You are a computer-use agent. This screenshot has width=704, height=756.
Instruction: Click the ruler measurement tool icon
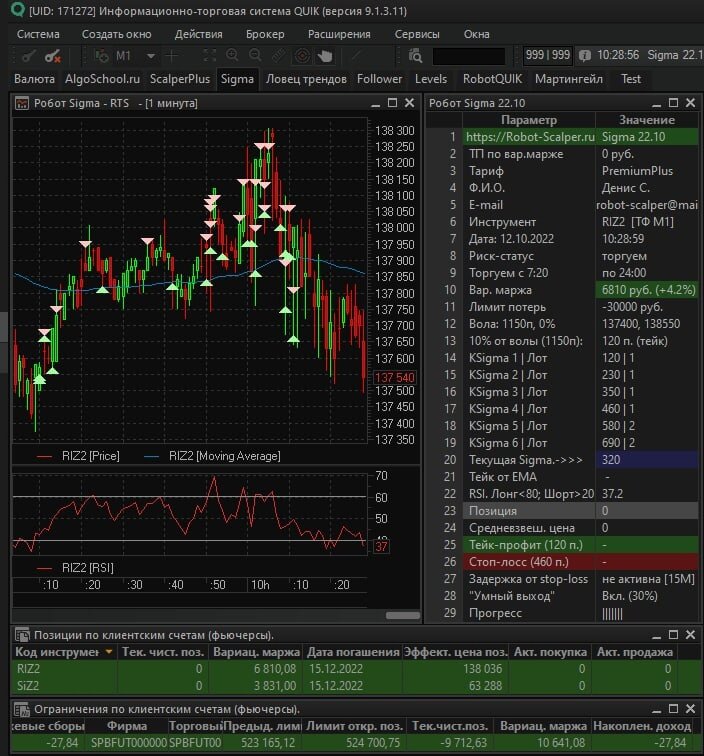click(x=279, y=55)
